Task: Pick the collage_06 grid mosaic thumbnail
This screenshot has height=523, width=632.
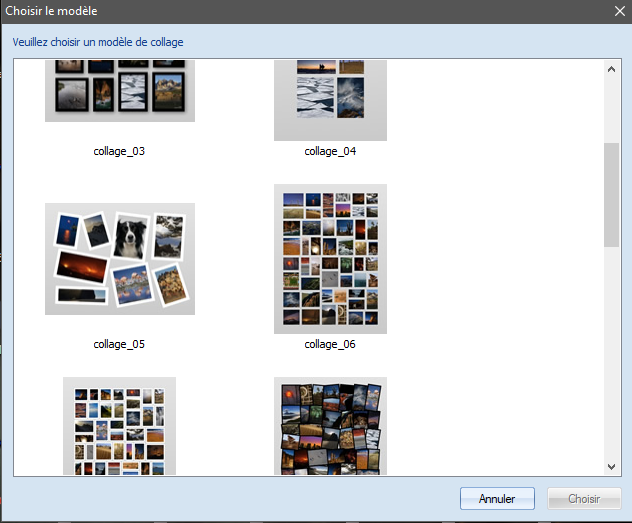Action: click(x=330, y=259)
